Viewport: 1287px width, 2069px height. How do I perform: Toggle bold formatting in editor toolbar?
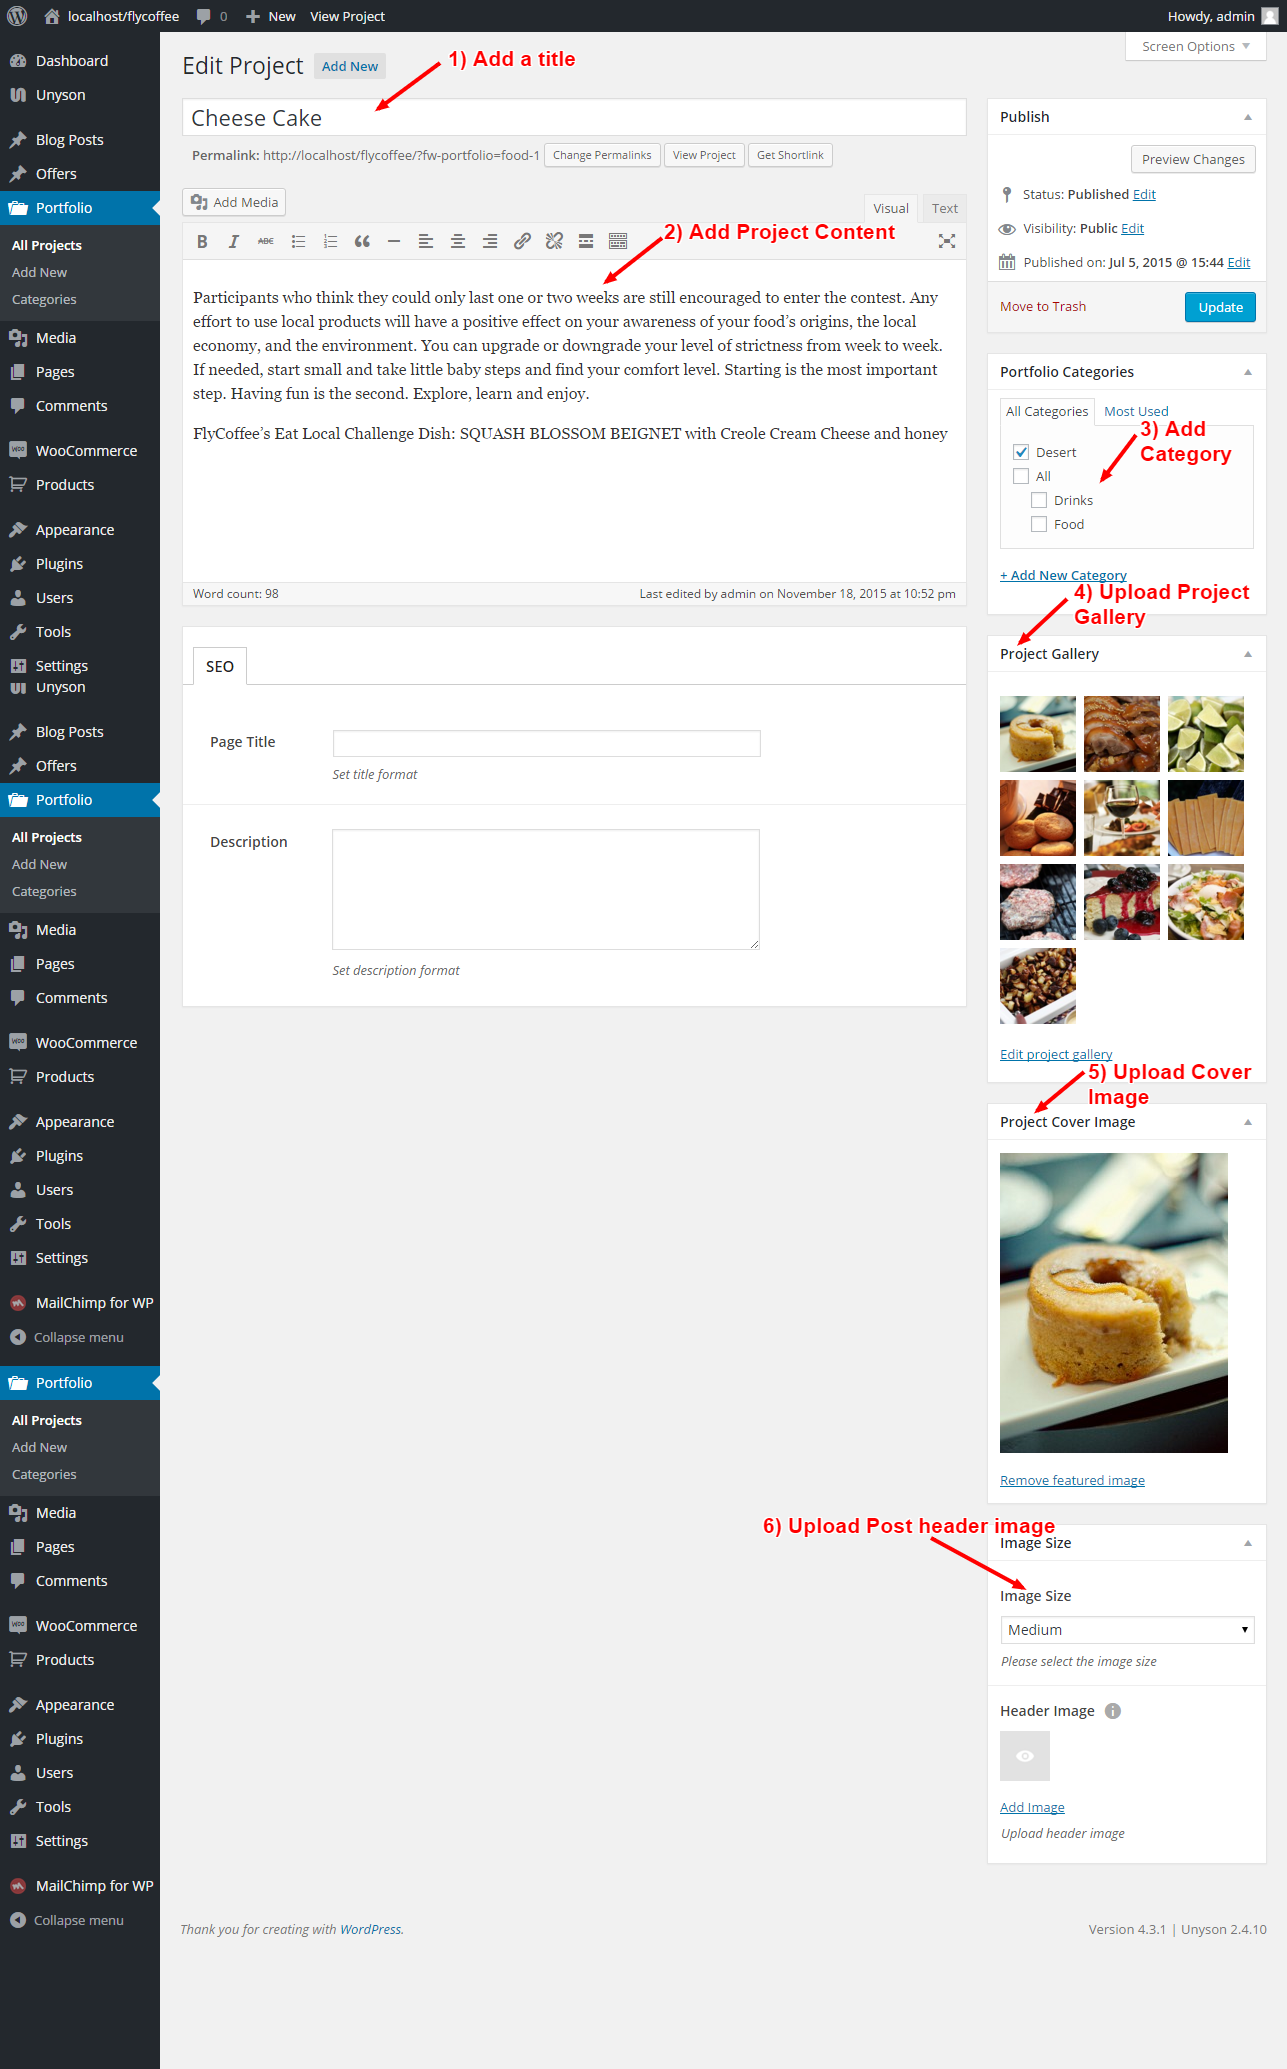(202, 241)
